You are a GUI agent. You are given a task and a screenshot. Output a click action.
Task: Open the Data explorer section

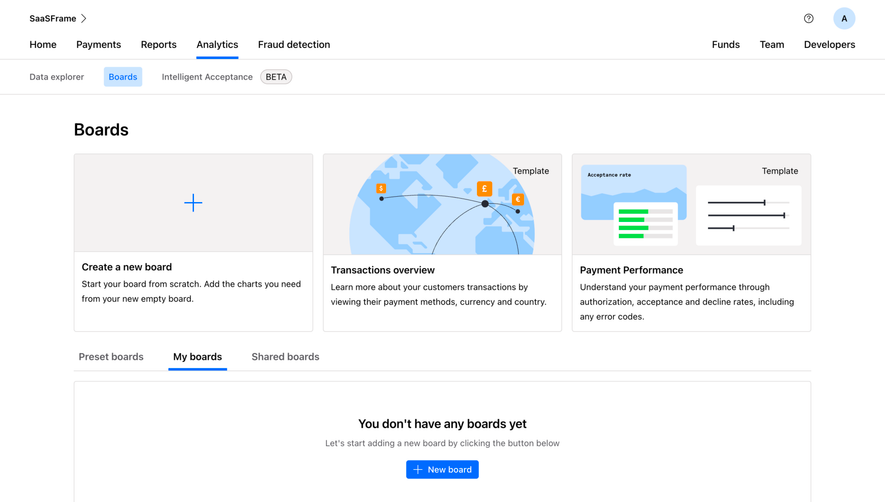point(56,77)
